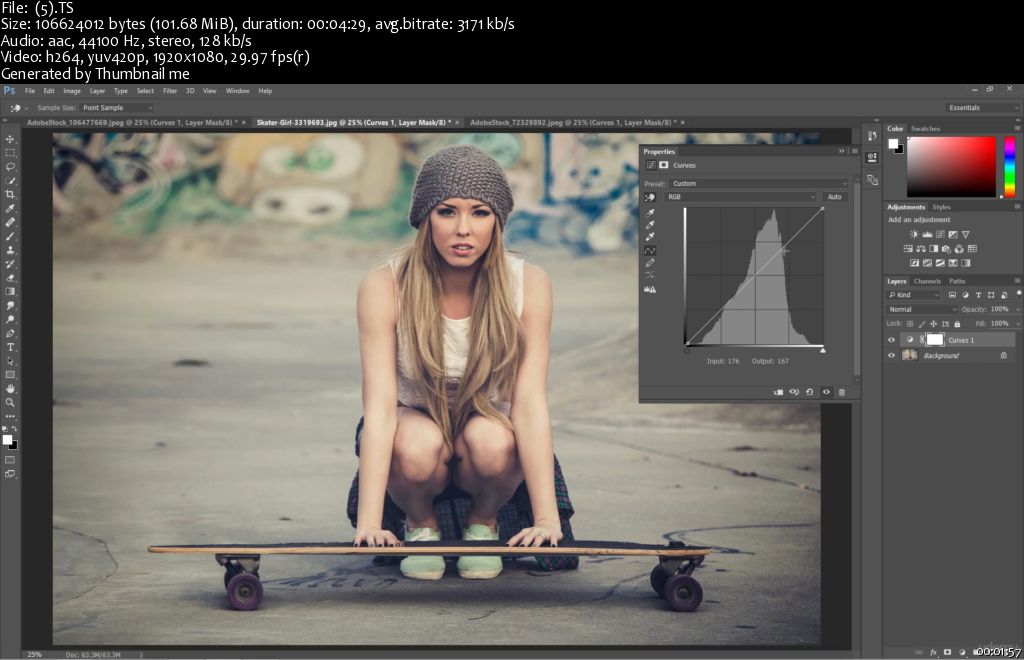Select the Move tool
The height and width of the screenshot is (660, 1024).
click(10, 139)
